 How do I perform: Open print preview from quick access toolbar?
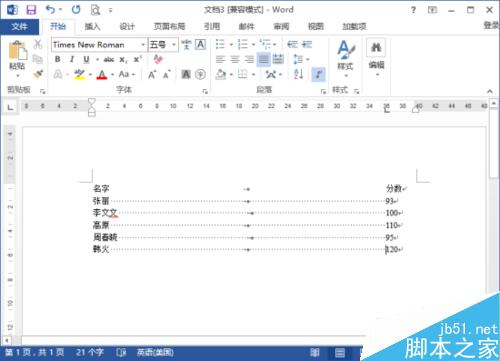coord(95,10)
